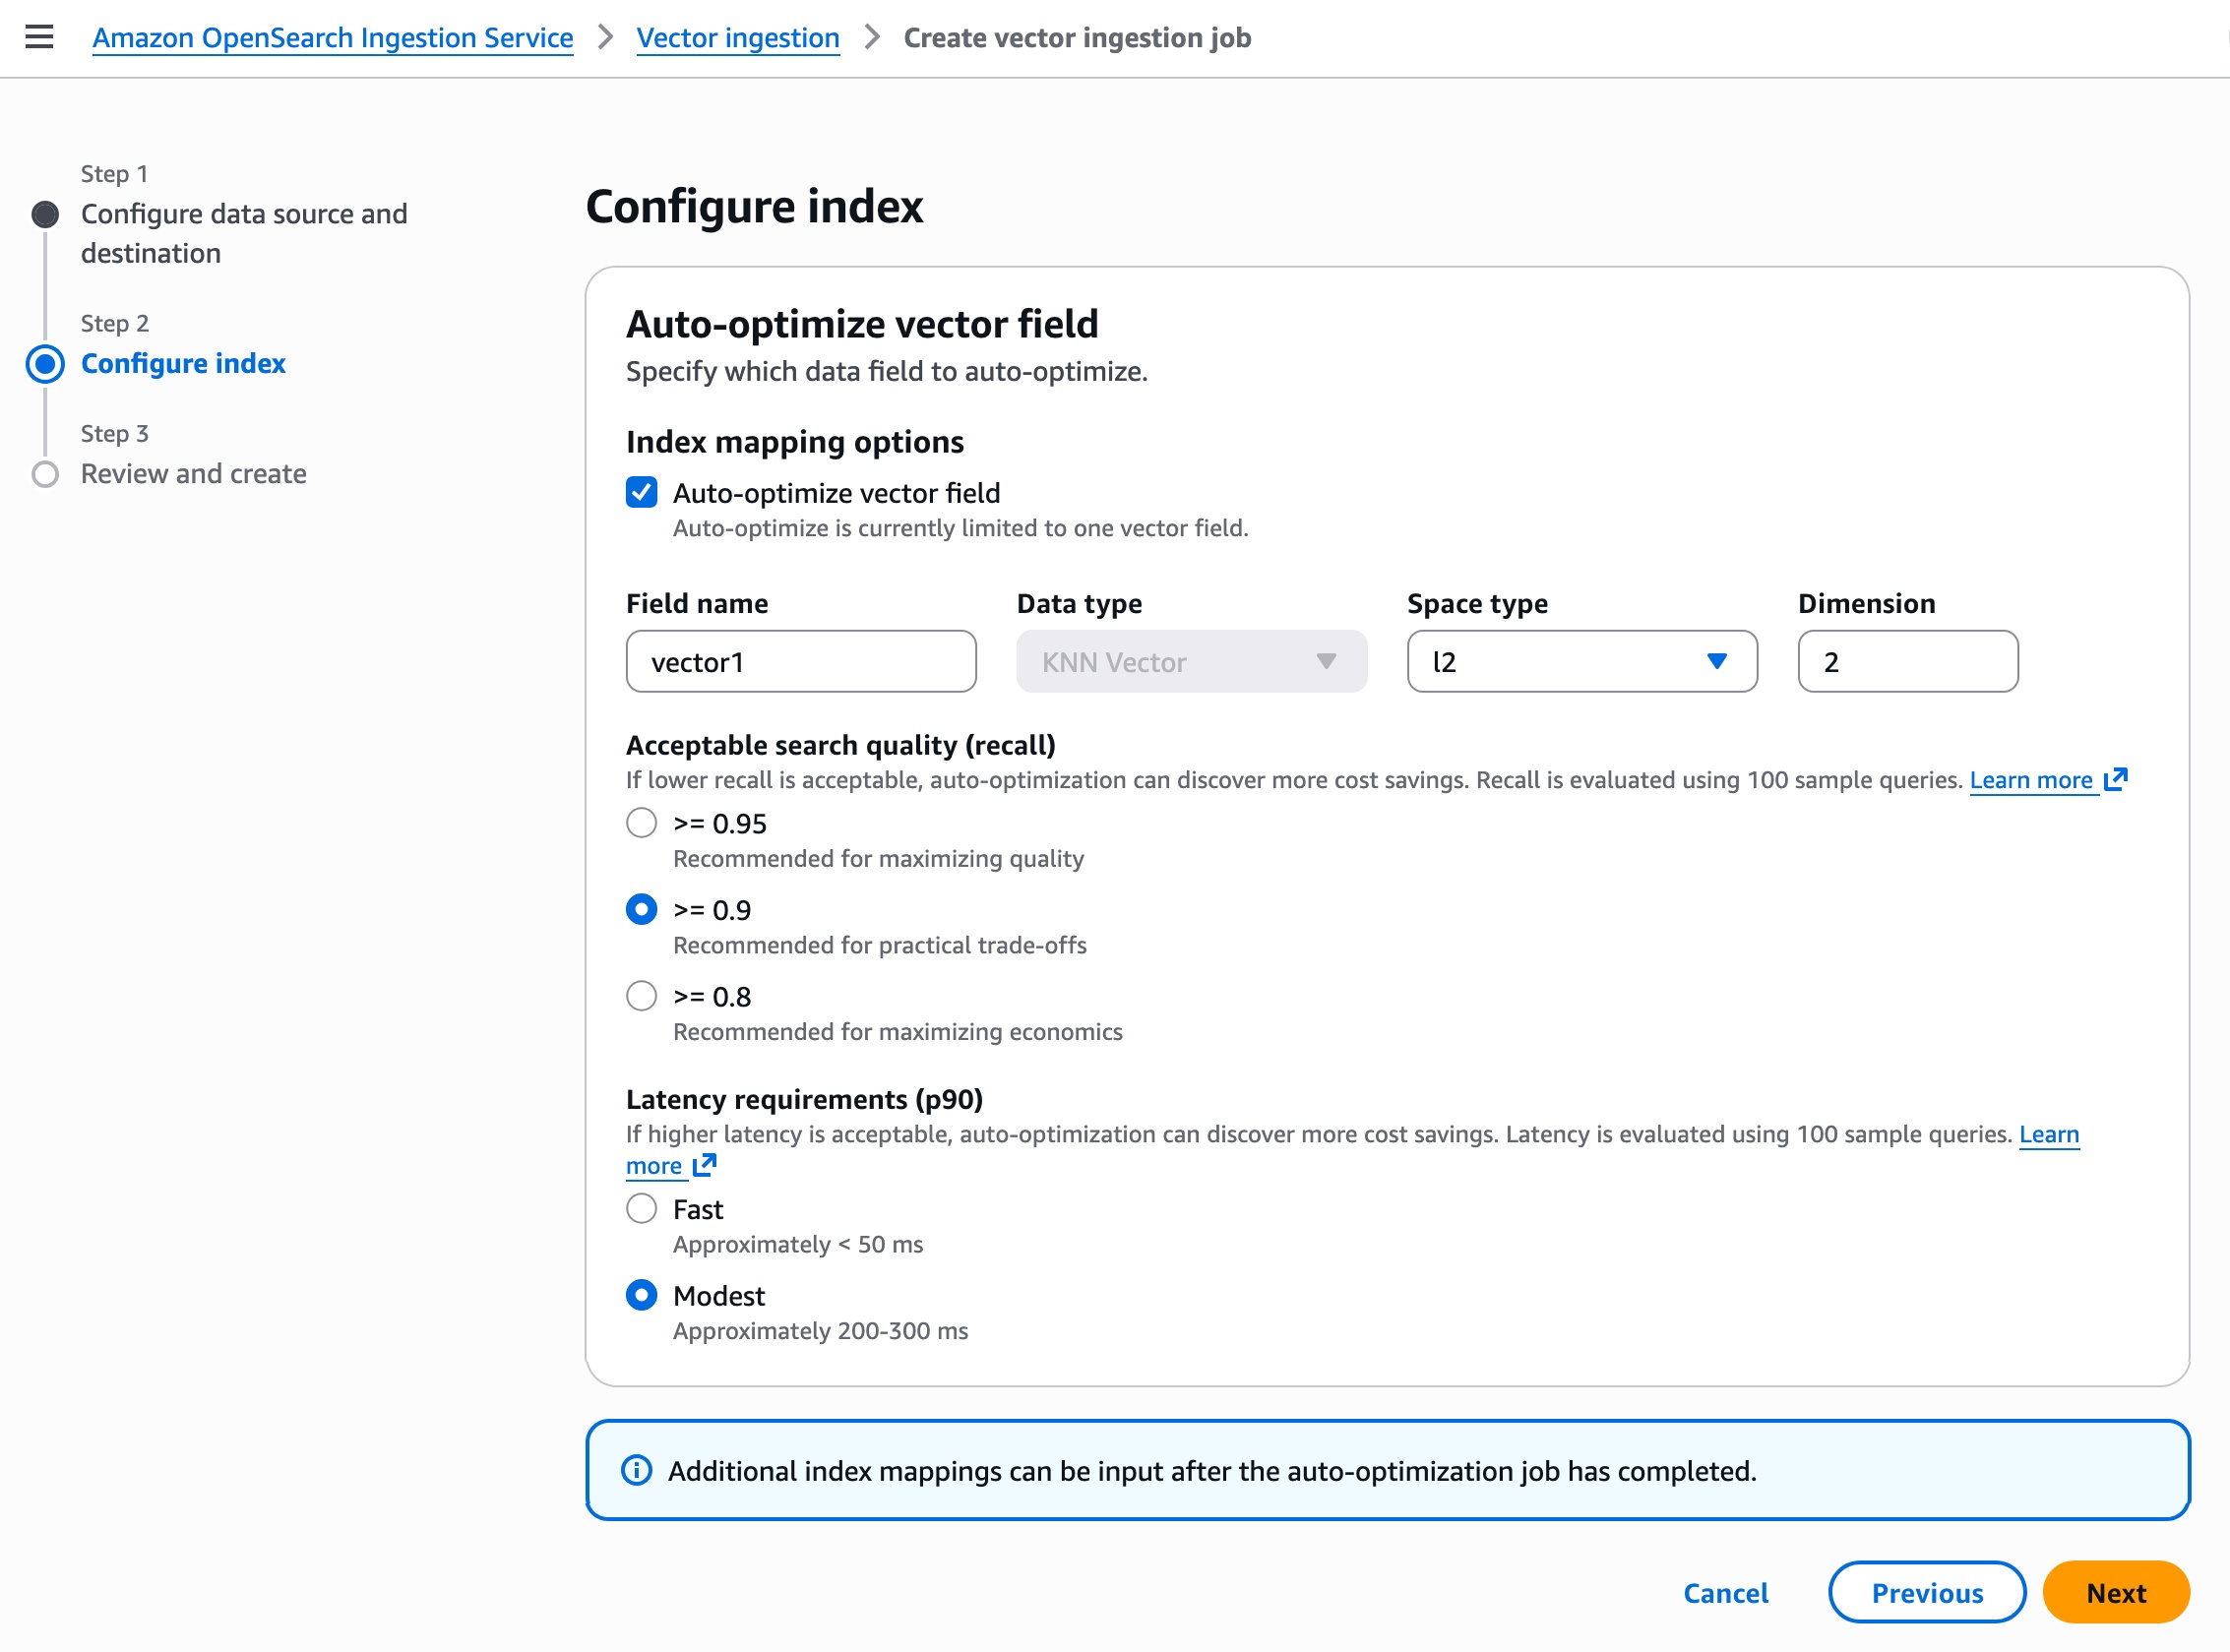
Task: Click the info icon in the alert banner
Action: pos(636,1470)
